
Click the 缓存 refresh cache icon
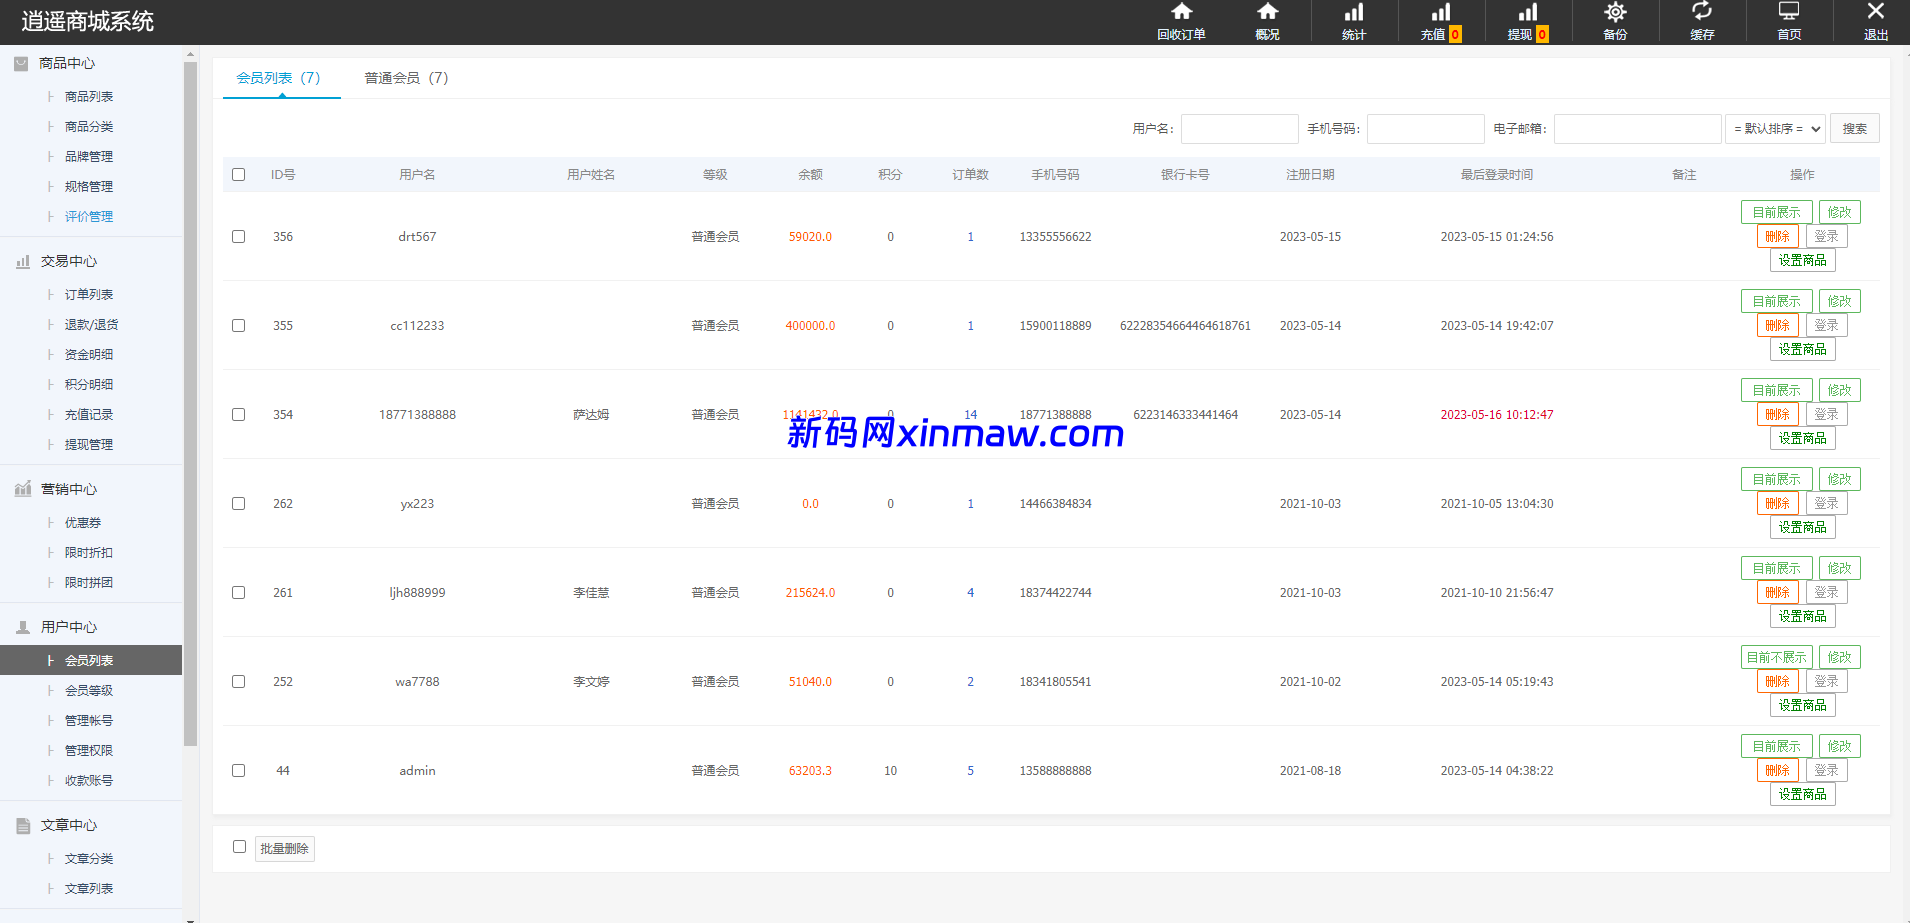pyautogui.click(x=1702, y=13)
